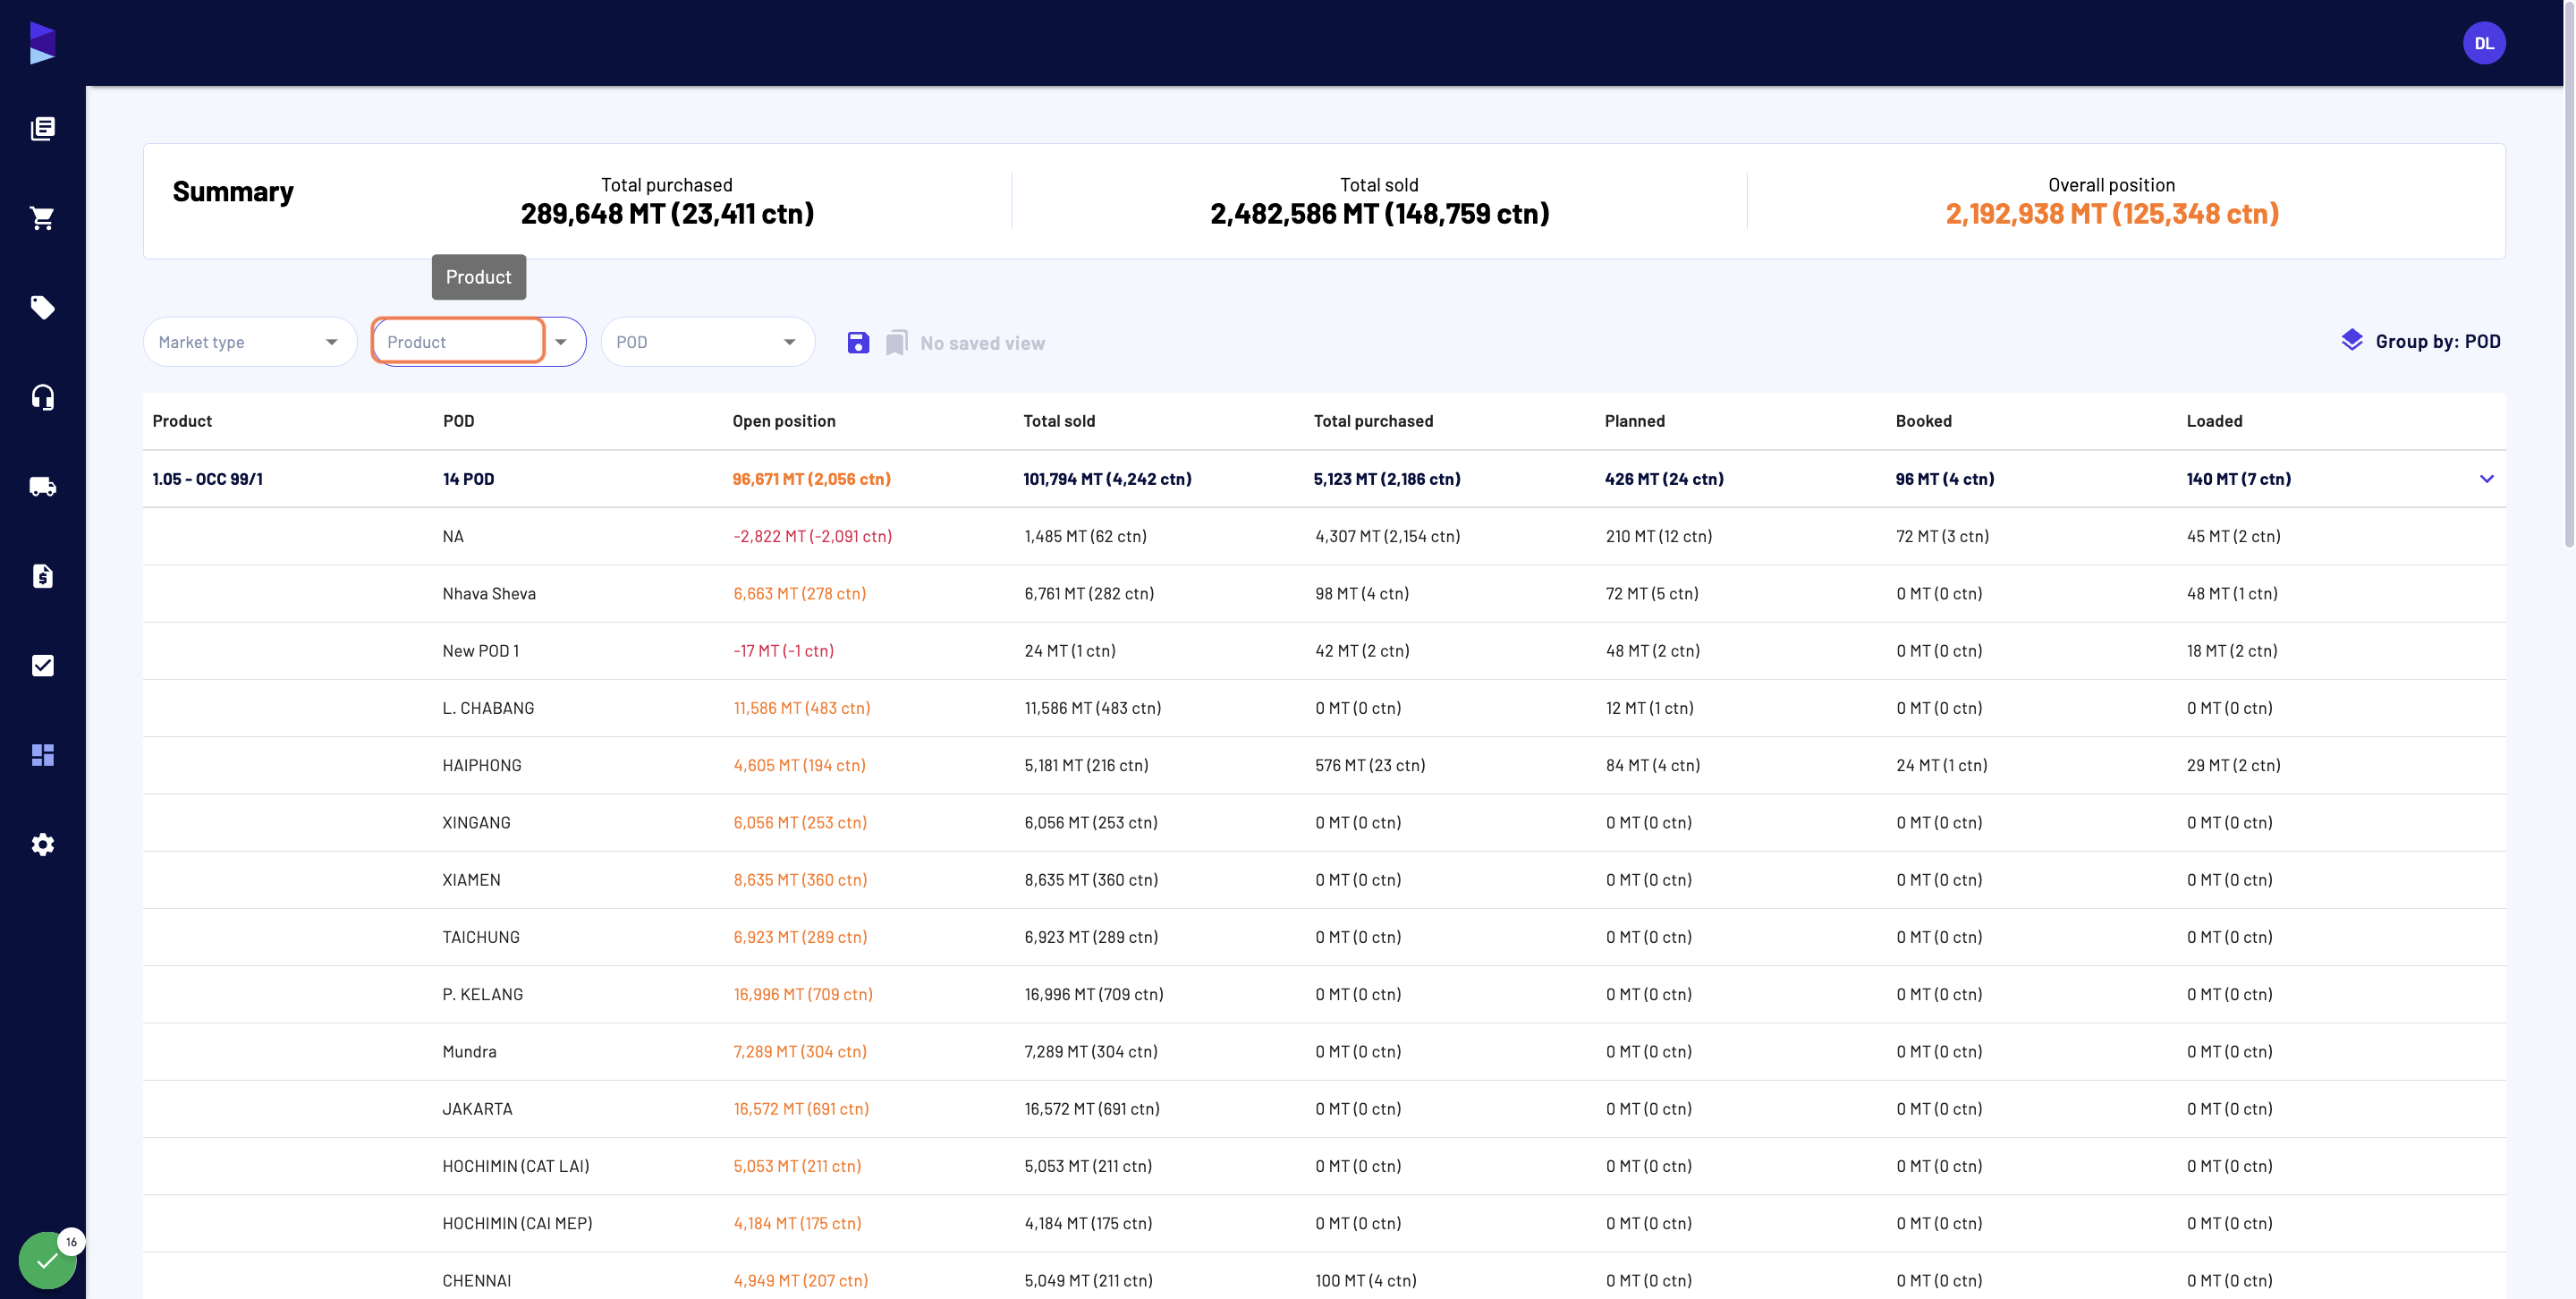Click the Booked column header
This screenshot has width=2576, height=1299.
[x=1923, y=421]
